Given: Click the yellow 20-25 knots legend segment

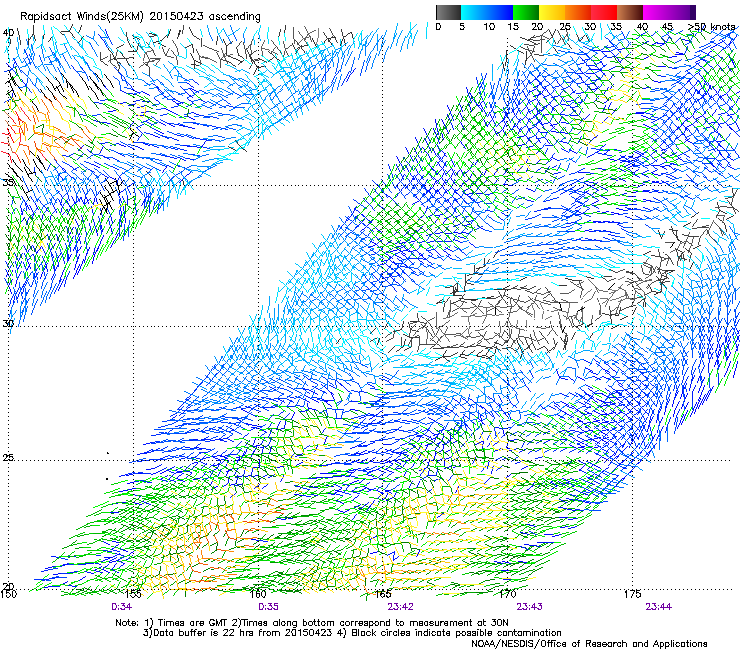Looking at the screenshot, I should tap(552, 12).
